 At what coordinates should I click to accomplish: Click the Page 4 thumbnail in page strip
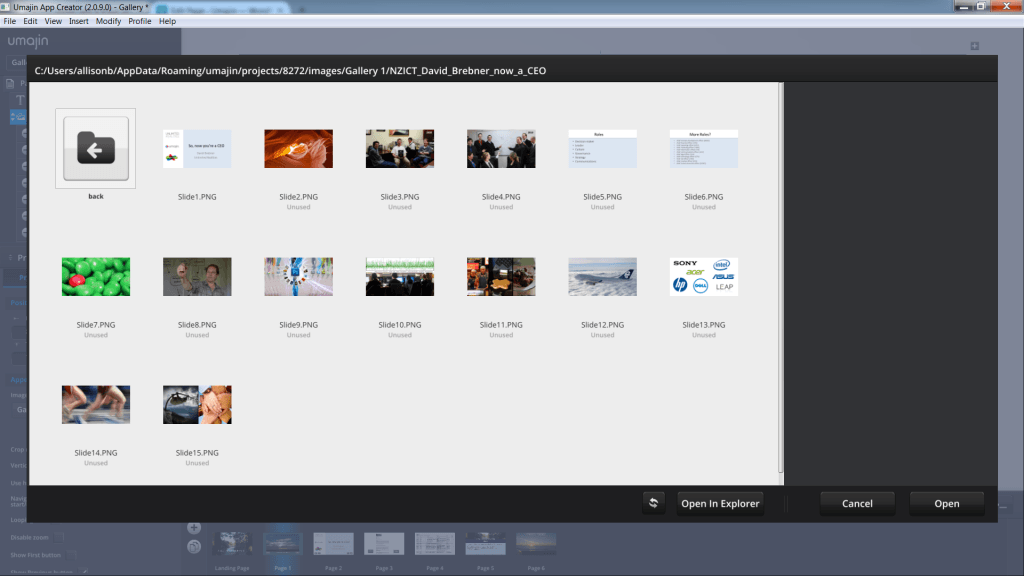(x=435, y=544)
